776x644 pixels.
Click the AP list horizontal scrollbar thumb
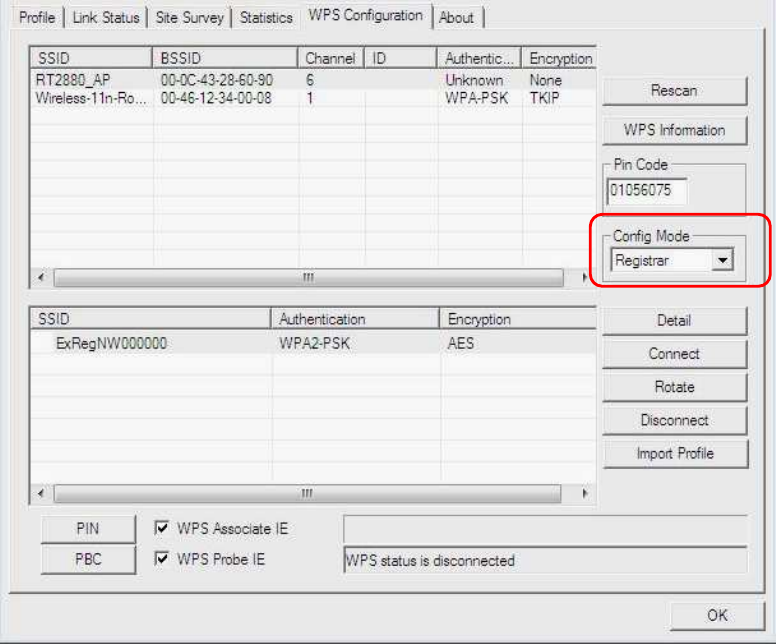click(308, 278)
